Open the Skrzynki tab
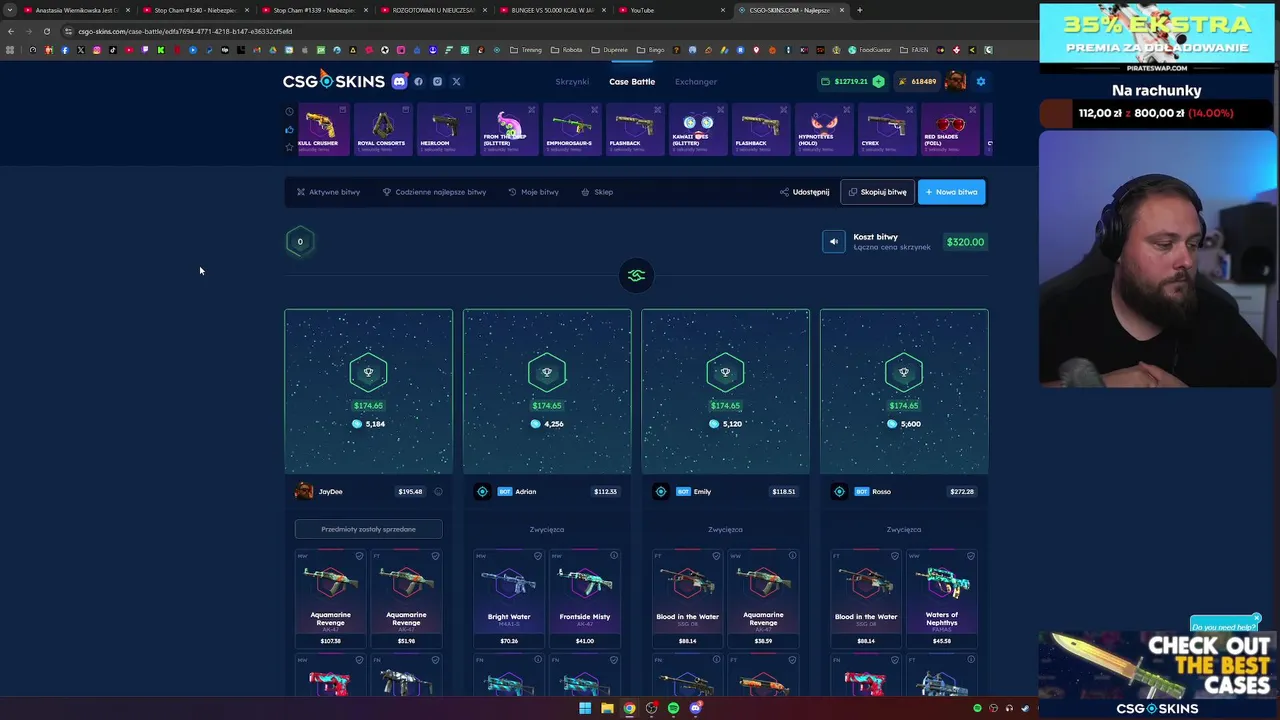Screen dimensions: 1280x720 (x=572, y=82)
